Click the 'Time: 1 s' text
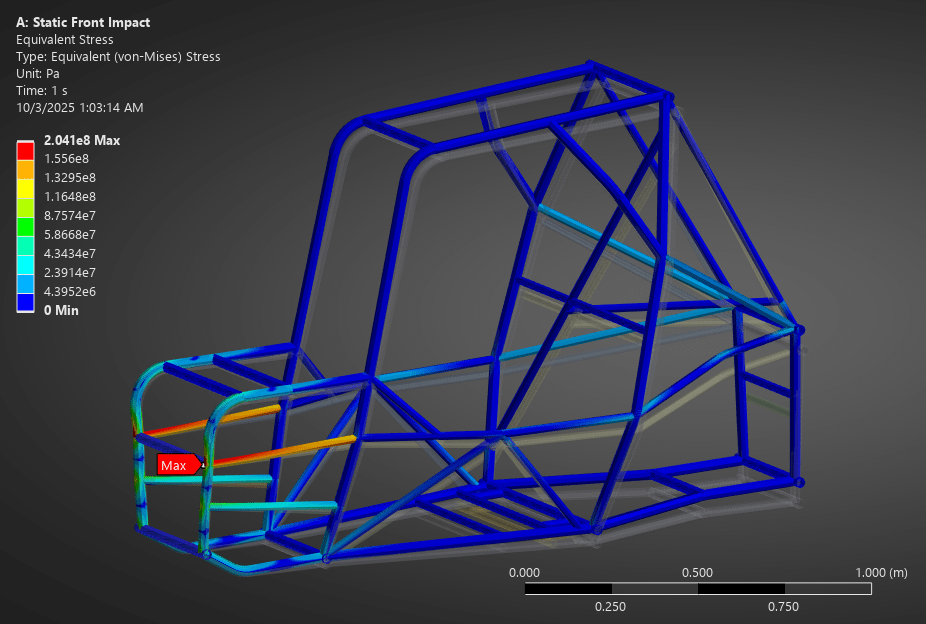Viewport: 926px width, 624px height. [42, 90]
